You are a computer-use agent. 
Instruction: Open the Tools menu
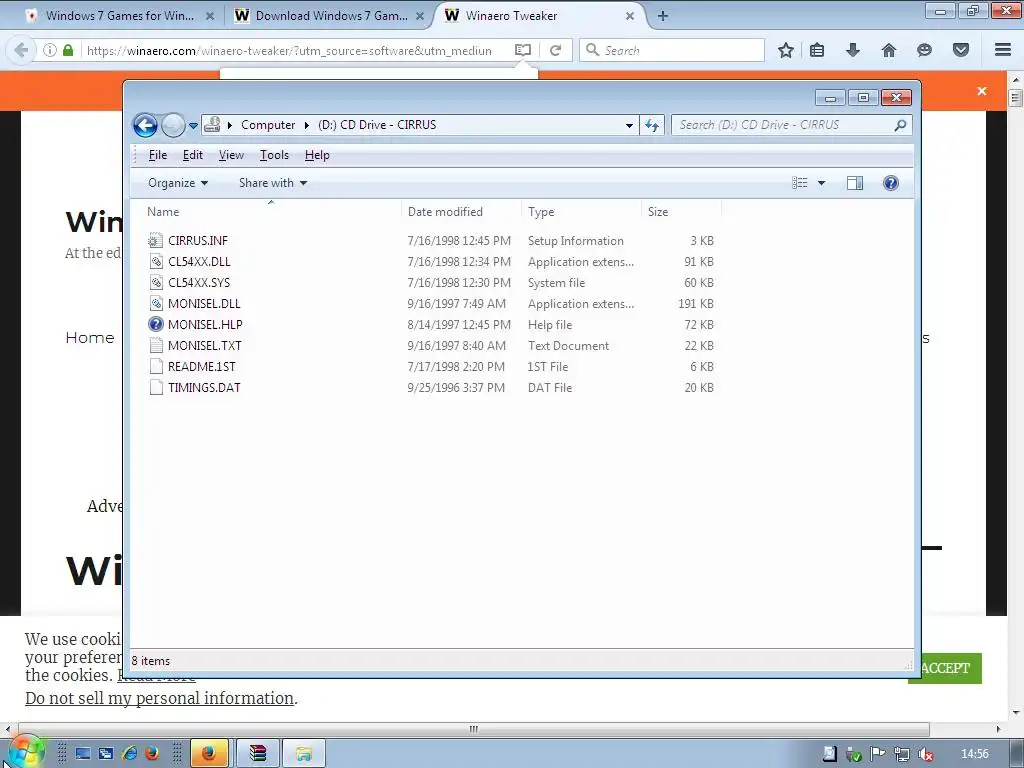274,155
